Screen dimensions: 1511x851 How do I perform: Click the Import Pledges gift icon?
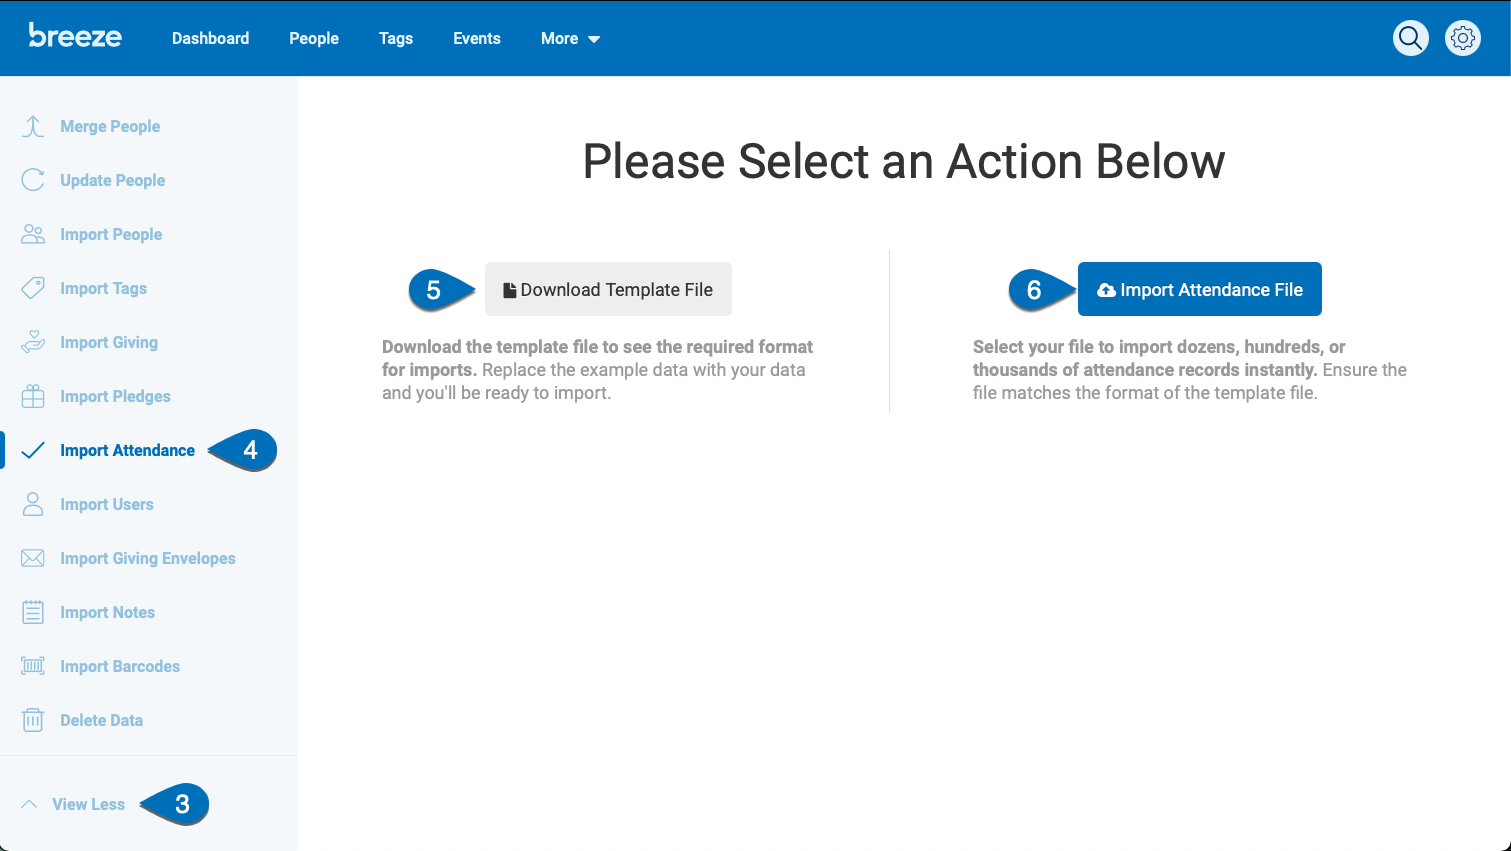pos(33,396)
